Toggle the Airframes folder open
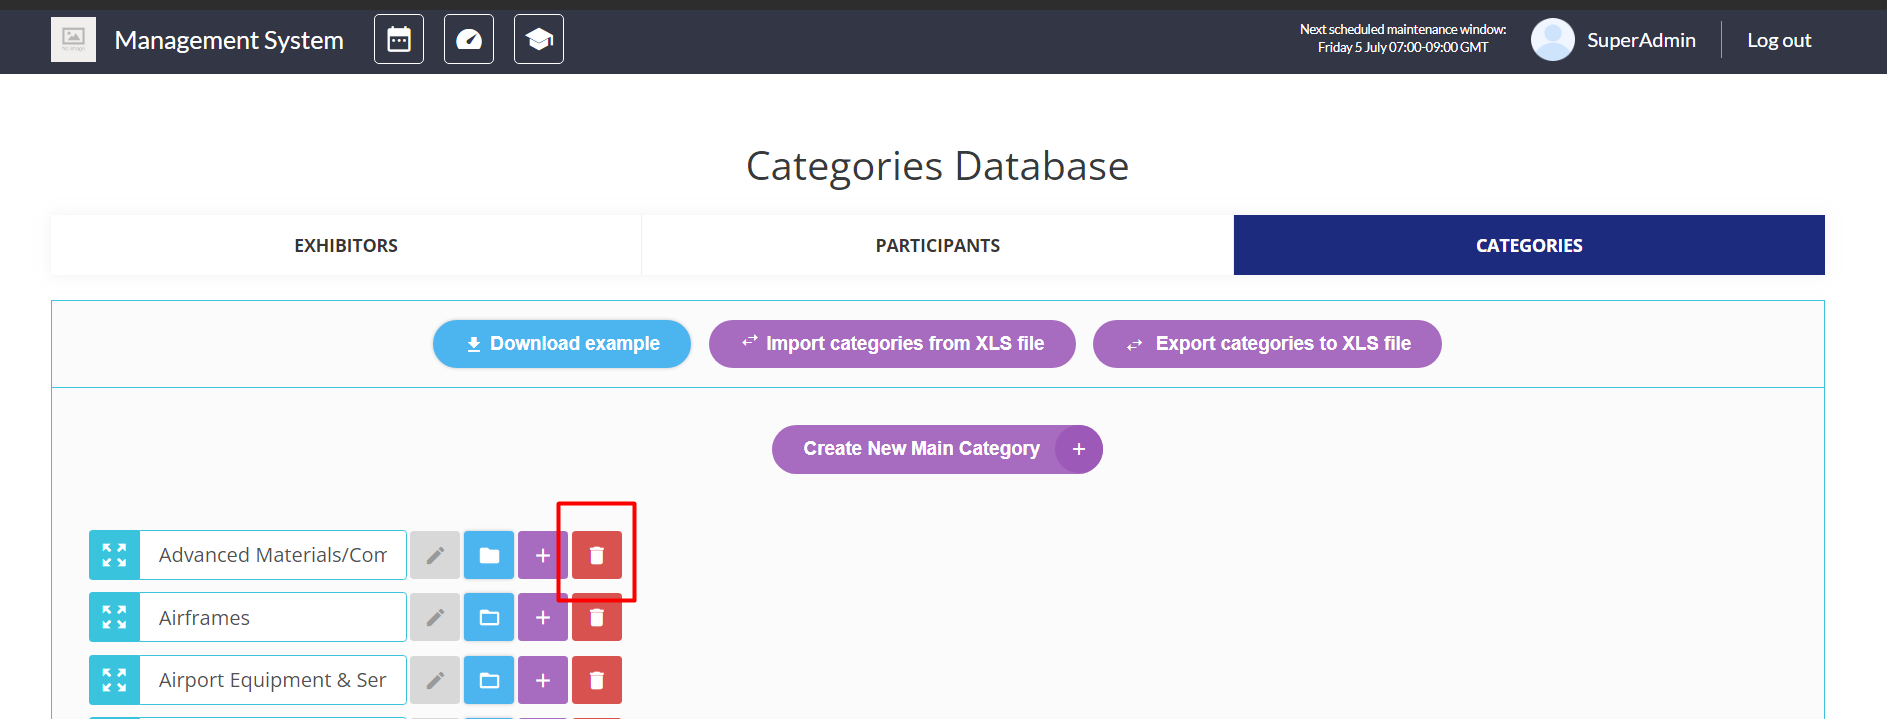The height and width of the screenshot is (719, 1887). (x=489, y=618)
